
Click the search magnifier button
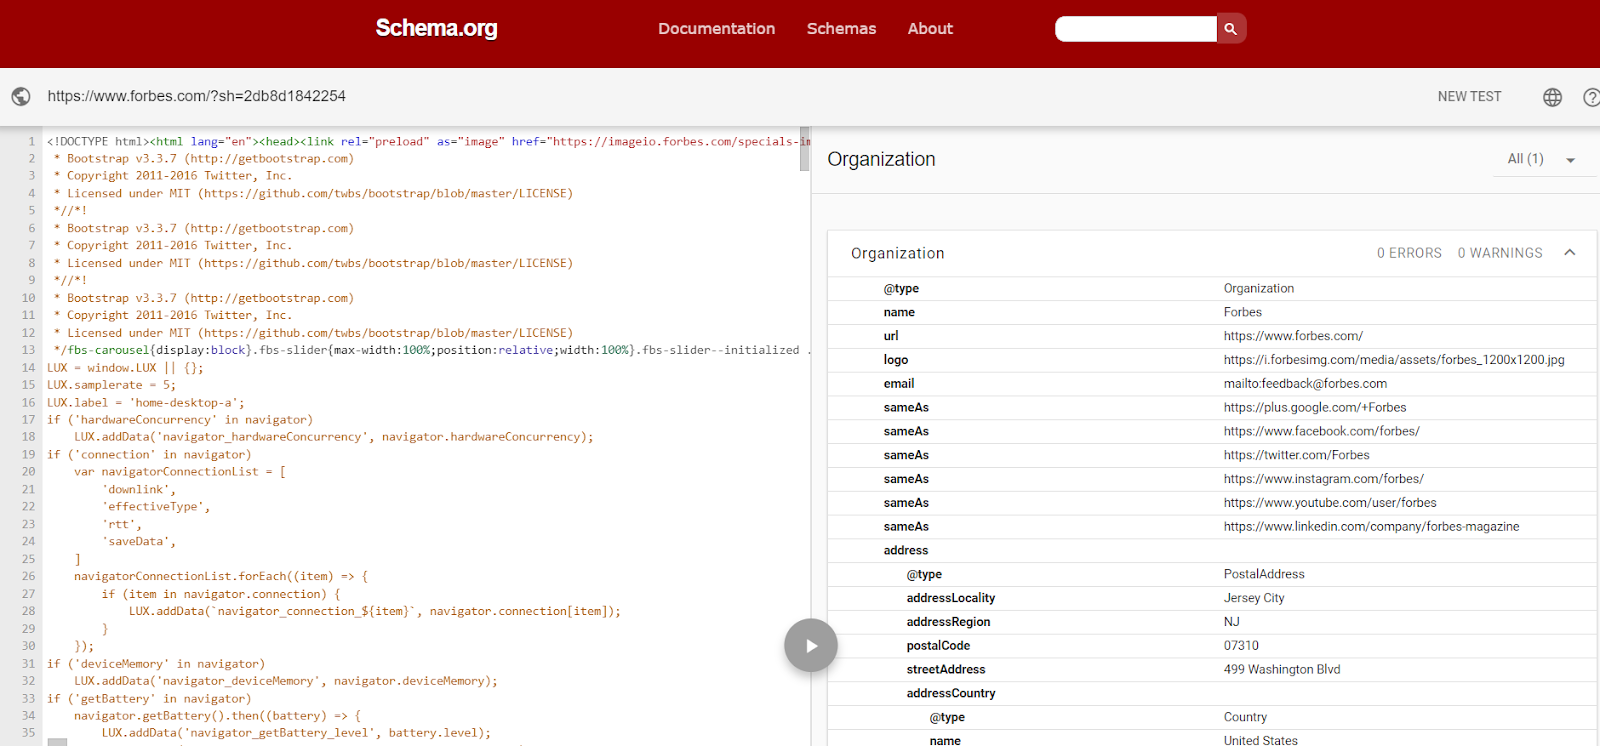click(1231, 29)
